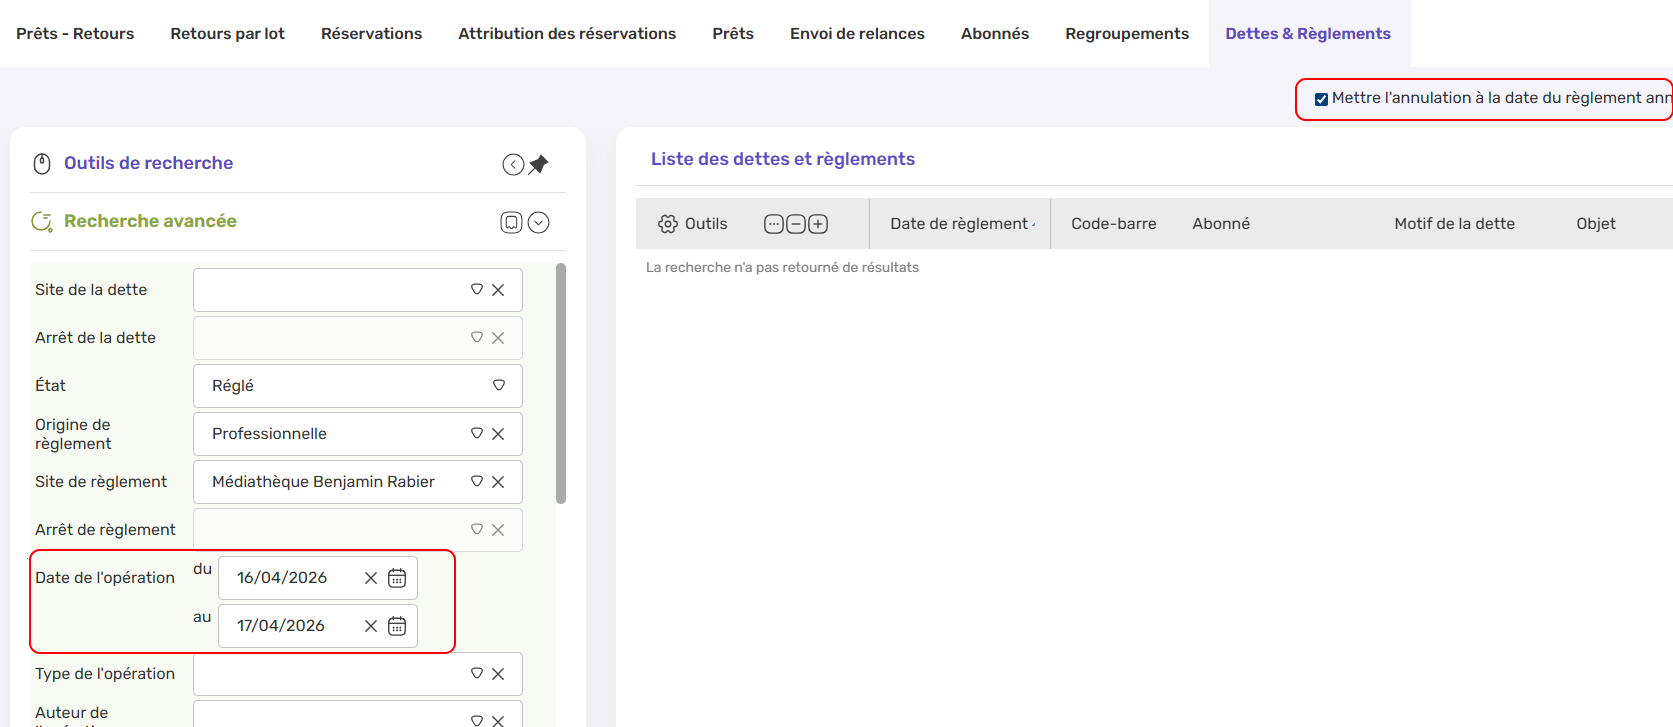Click the Recherche avancée square icon
This screenshot has width=1673, height=727.
511,222
